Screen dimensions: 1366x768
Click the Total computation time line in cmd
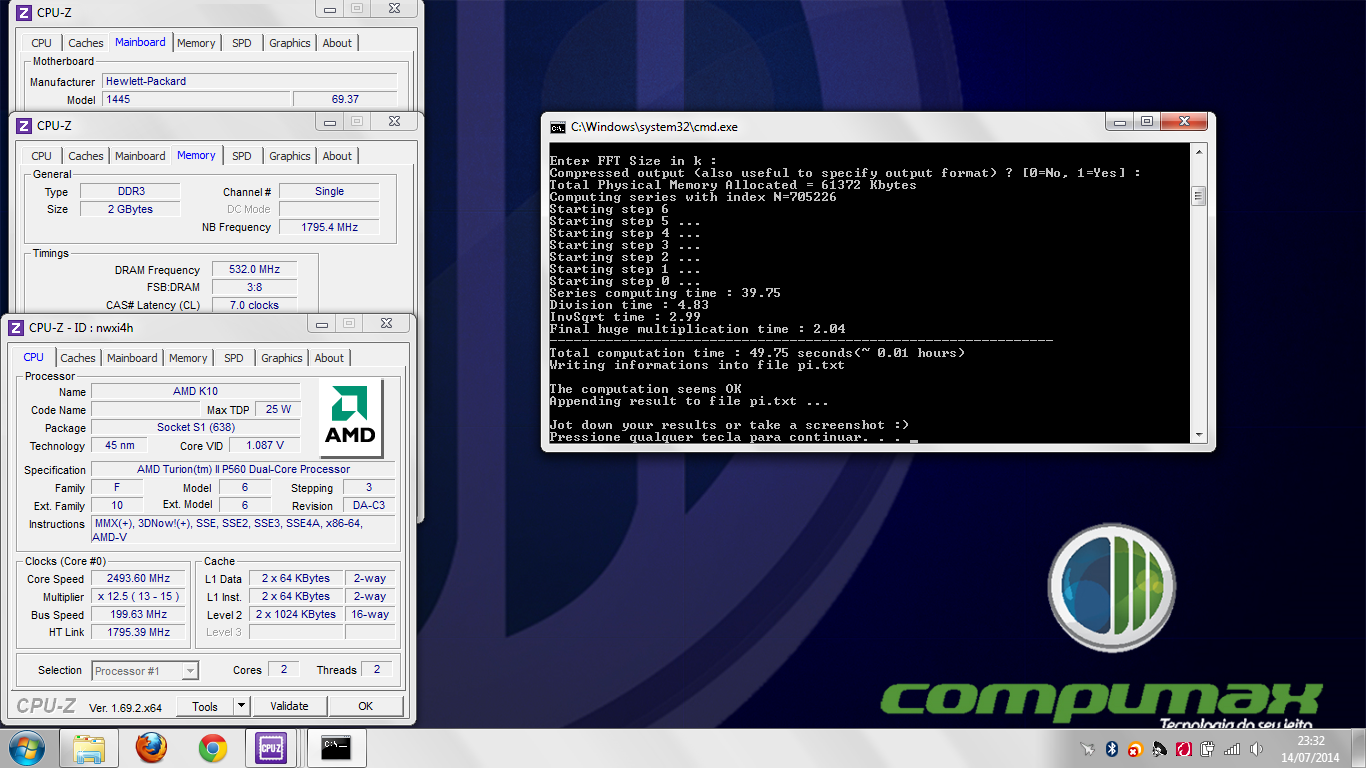click(758, 353)
